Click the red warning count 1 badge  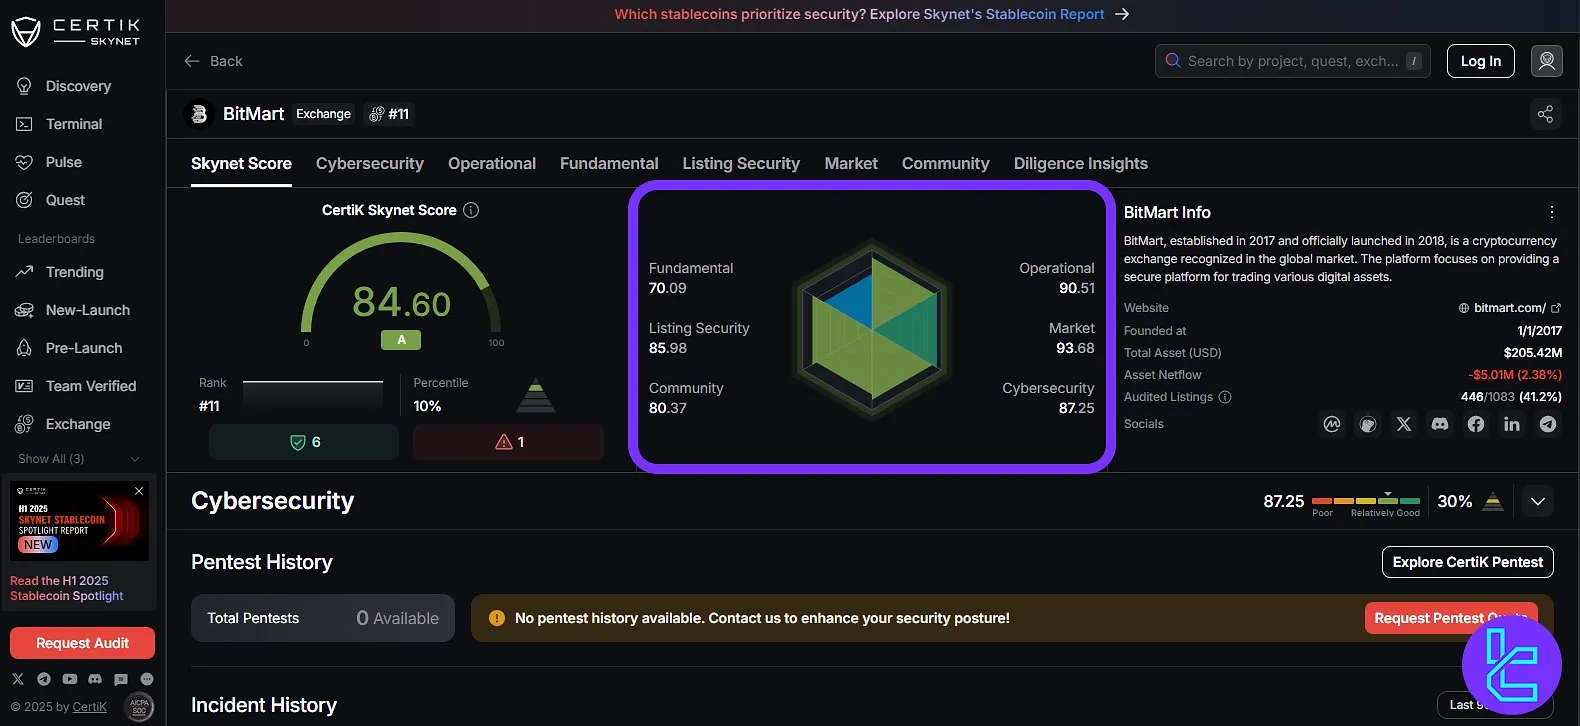tap(509, 442)
